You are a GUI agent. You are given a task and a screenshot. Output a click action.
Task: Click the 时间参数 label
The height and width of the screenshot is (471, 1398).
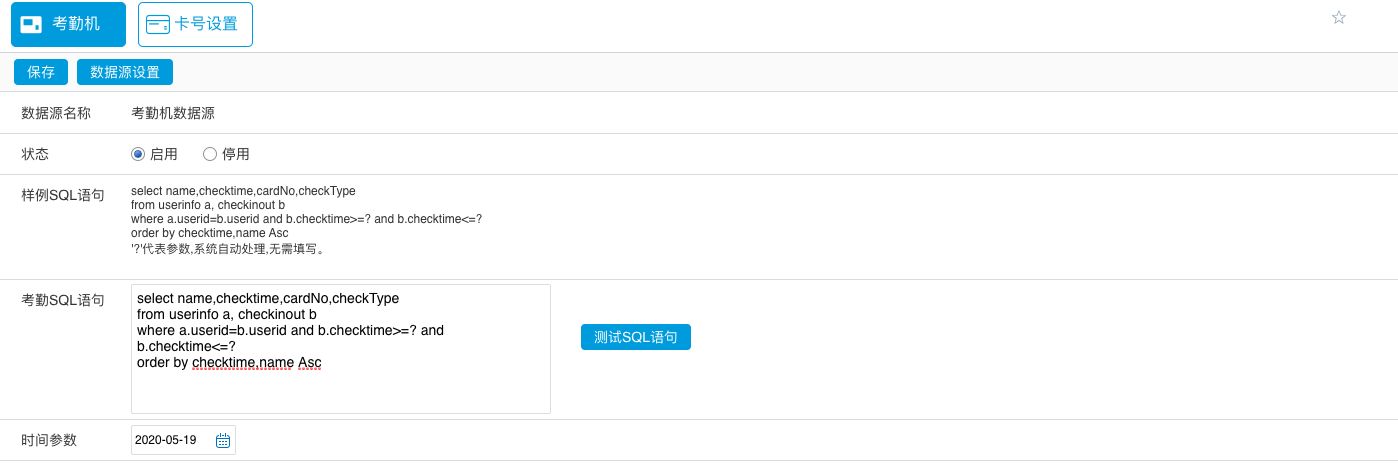coord(49,439)
